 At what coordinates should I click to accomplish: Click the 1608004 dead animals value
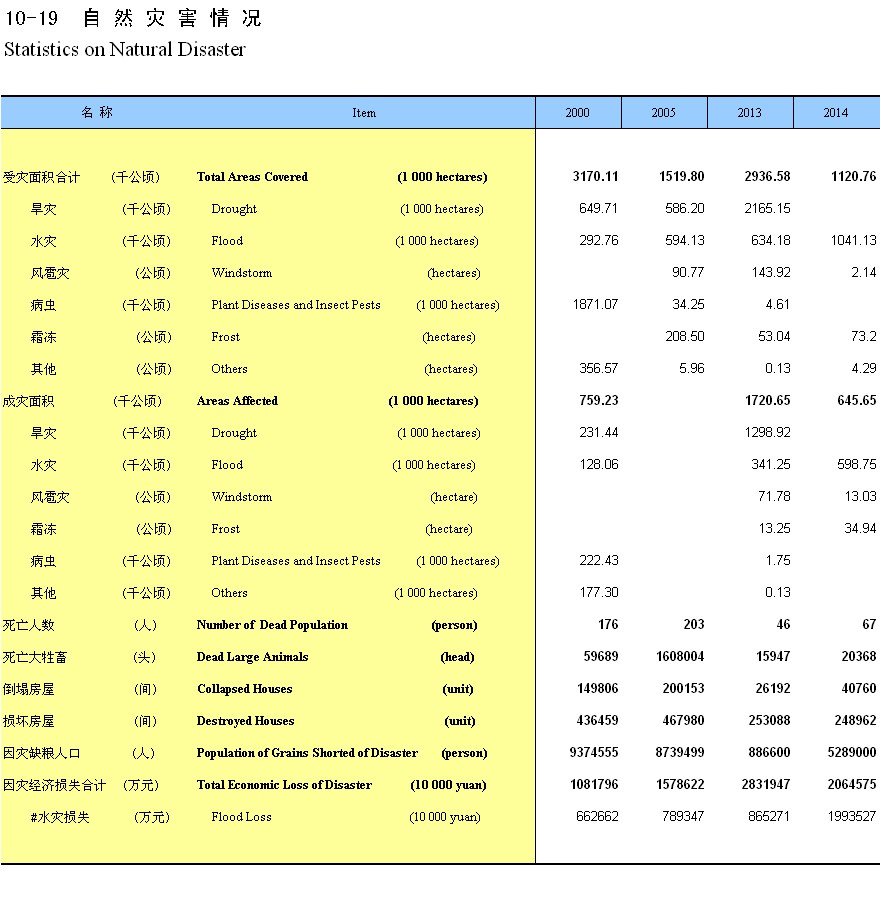[678, 657]
